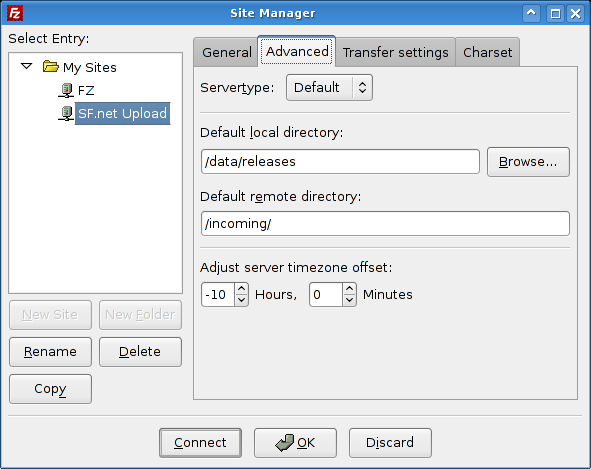Increase the minutes offset by one
The width and height of the screenshot is (591, 469).
coord(349,289)
